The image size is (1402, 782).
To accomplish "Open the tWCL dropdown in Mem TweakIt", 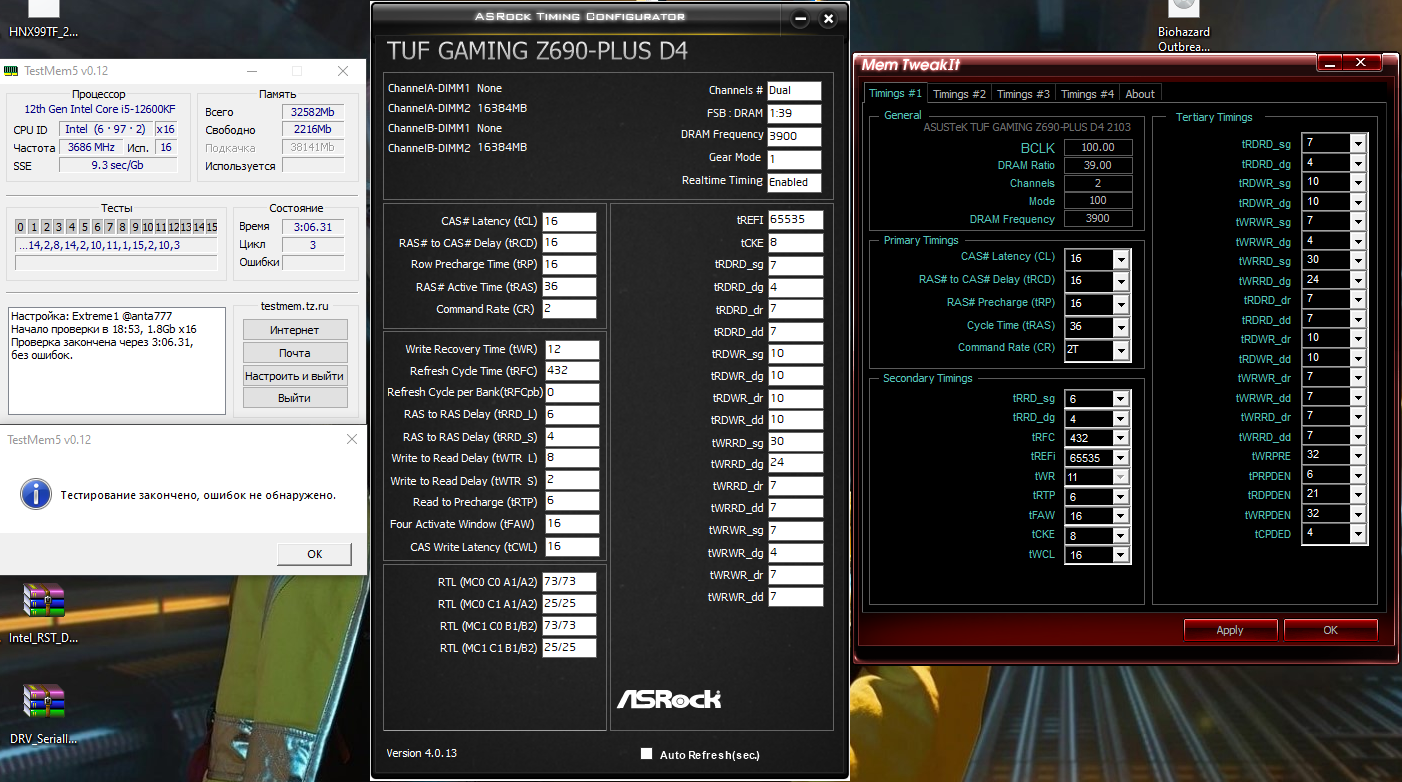I will tap(1121, 555).
